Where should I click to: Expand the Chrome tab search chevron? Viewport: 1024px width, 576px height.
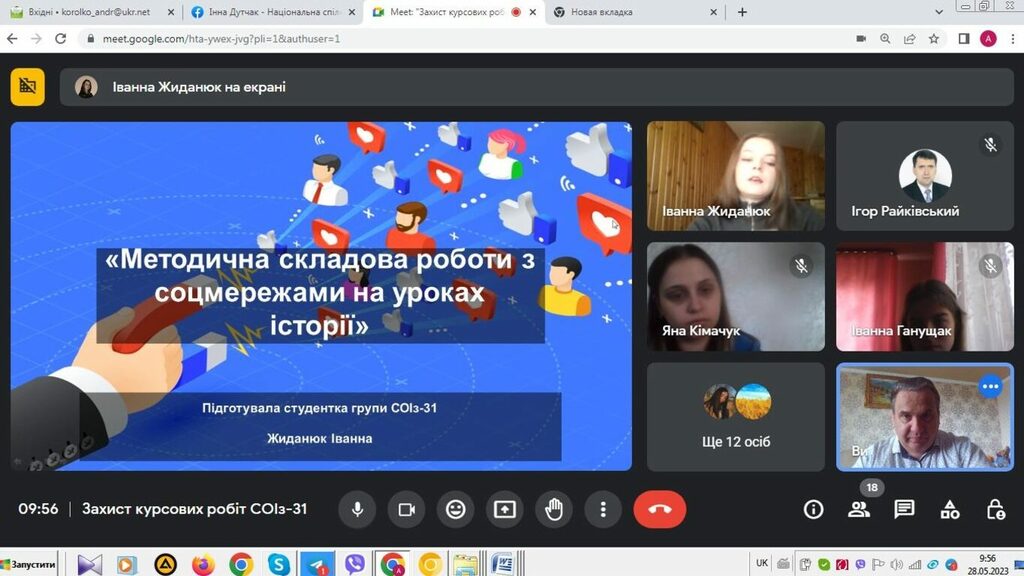pyautogui.click(x=939, y=12)
